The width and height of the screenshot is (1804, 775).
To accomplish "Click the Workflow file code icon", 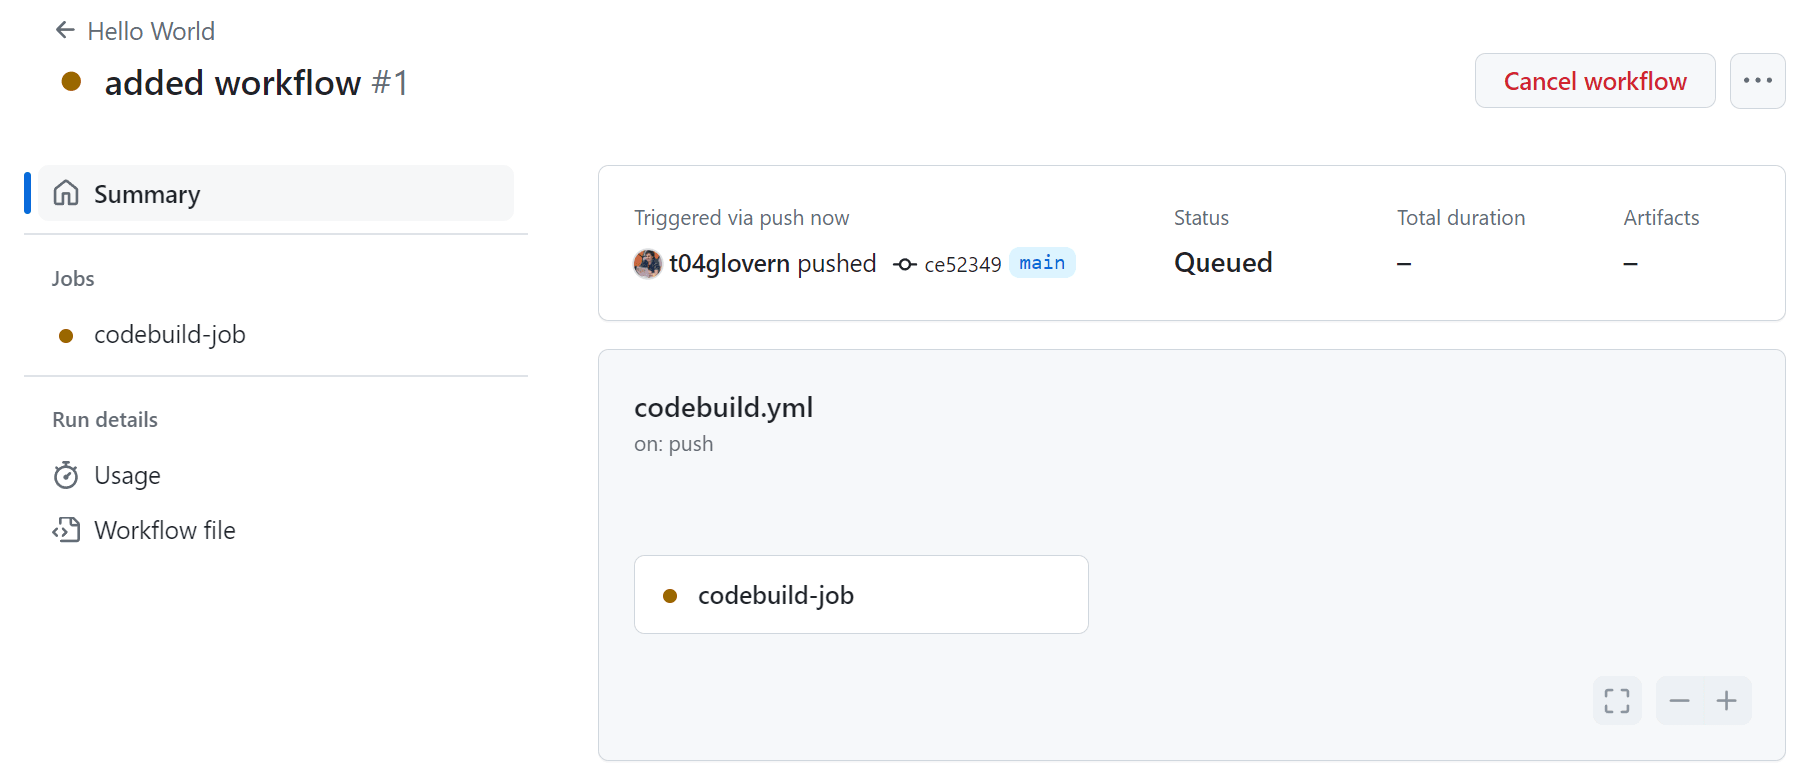I will [x=66, y=530].
